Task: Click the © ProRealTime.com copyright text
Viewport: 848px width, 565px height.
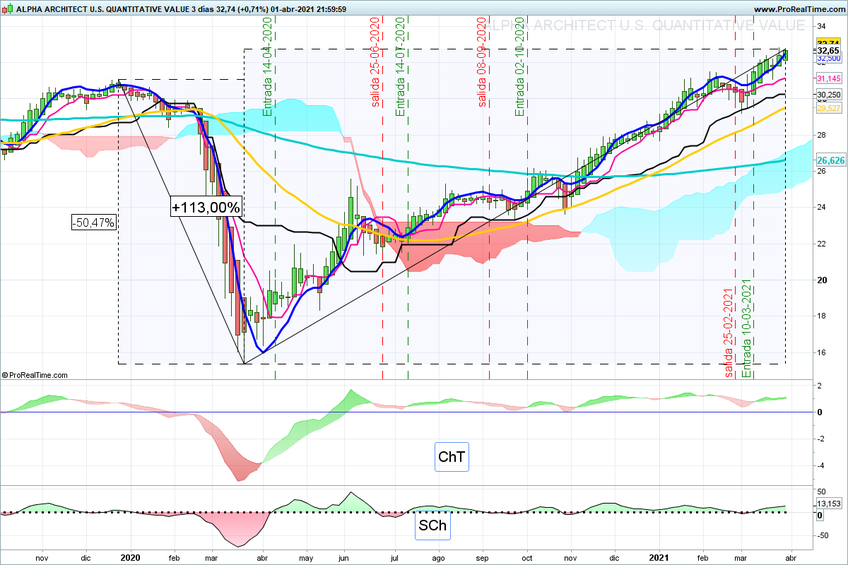Action: [x=35, y=375]
